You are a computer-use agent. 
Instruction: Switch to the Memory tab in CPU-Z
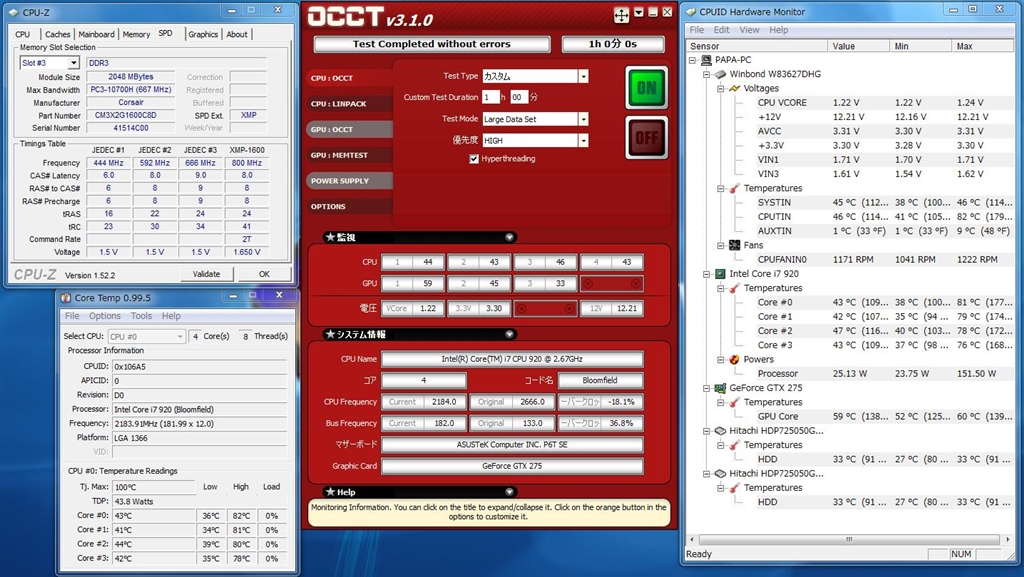[x=136, y=35]
